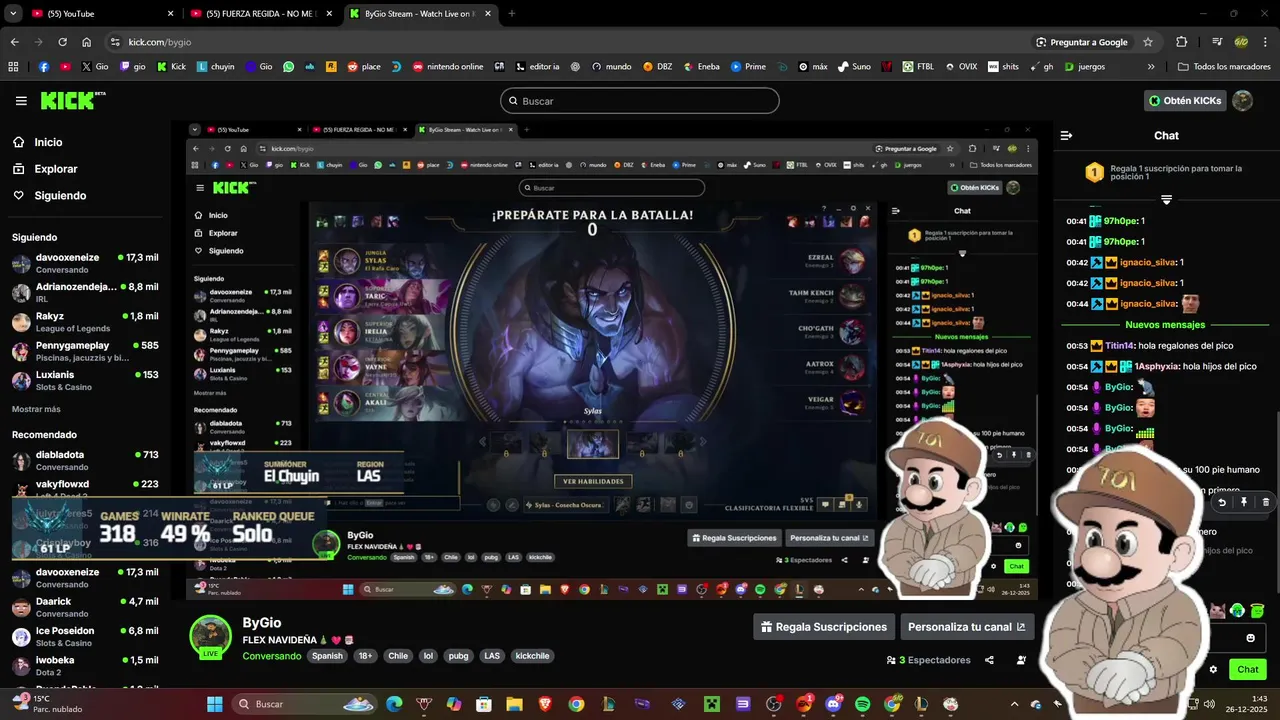Image resolution: width=1280 pixels, height=720 pixels.
Task: Click the Kick Buscar search field
Action: point(639,101)
